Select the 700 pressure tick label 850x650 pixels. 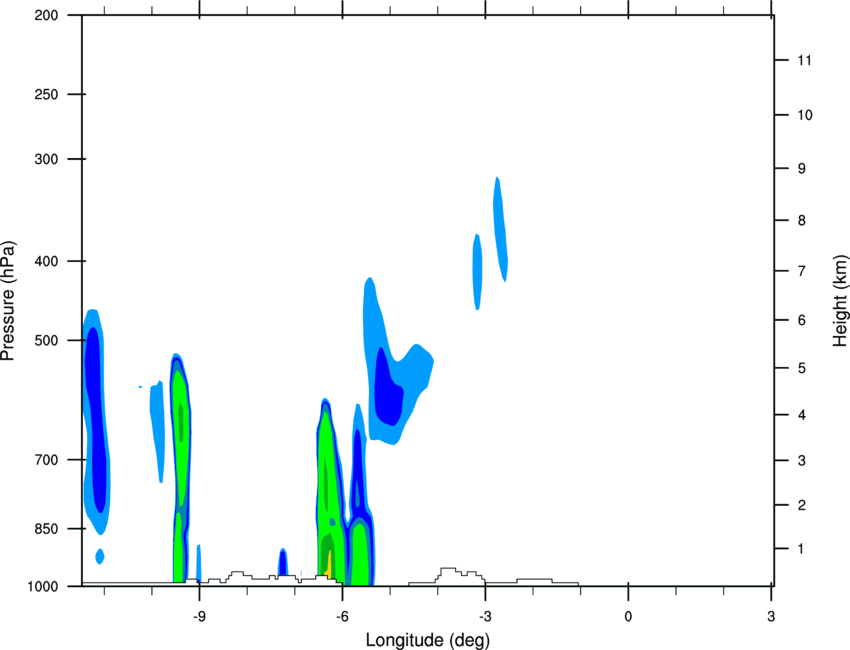(47, 460)
